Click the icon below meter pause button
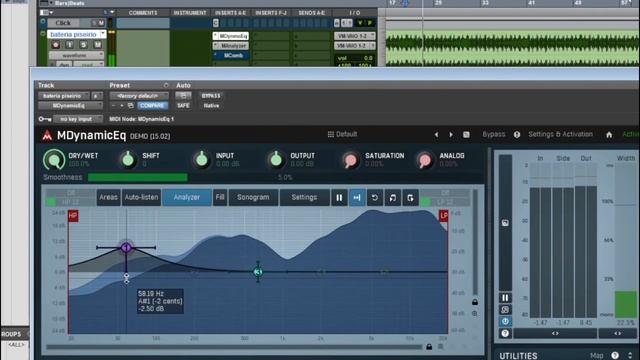Image resolution: width=640 pixels, height=360 pixels. [505, 309]
